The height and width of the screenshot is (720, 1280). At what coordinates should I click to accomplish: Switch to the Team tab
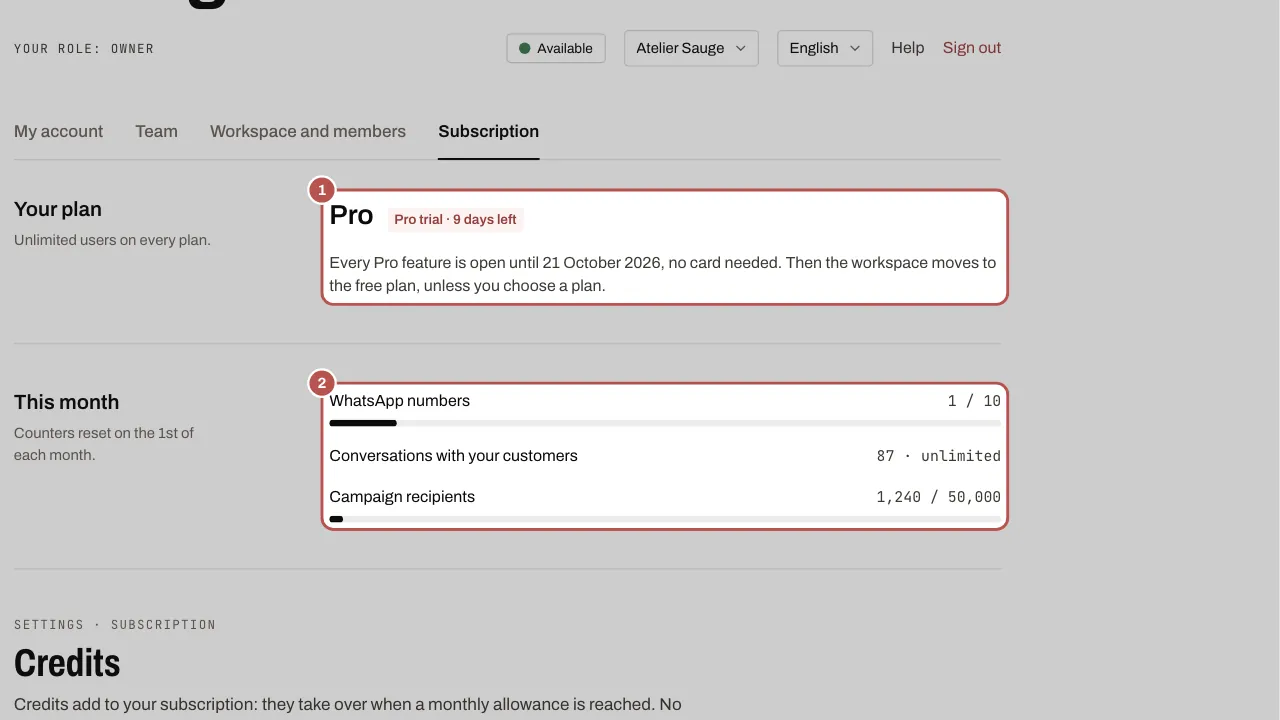157,131
